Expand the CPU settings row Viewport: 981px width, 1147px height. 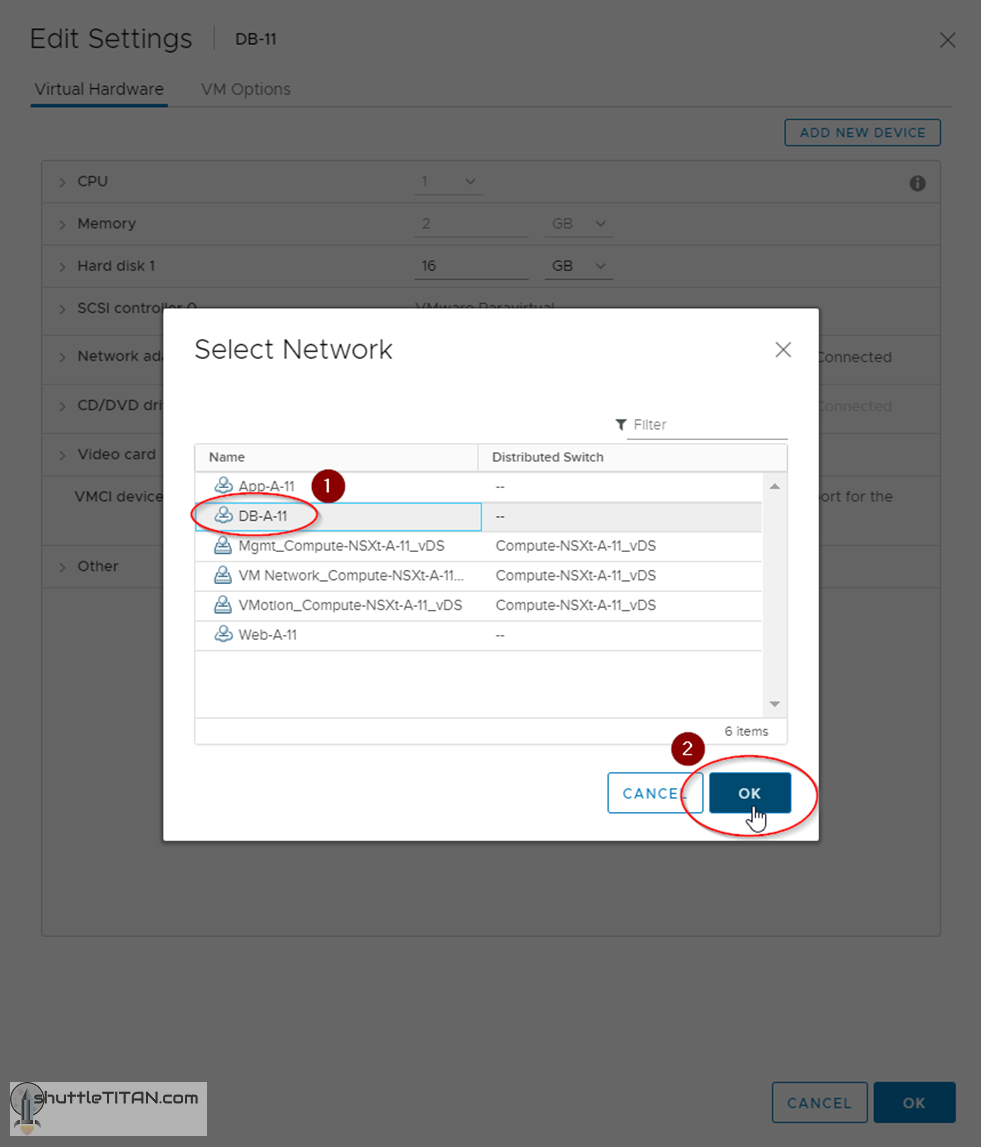click(x=62, y=182)
